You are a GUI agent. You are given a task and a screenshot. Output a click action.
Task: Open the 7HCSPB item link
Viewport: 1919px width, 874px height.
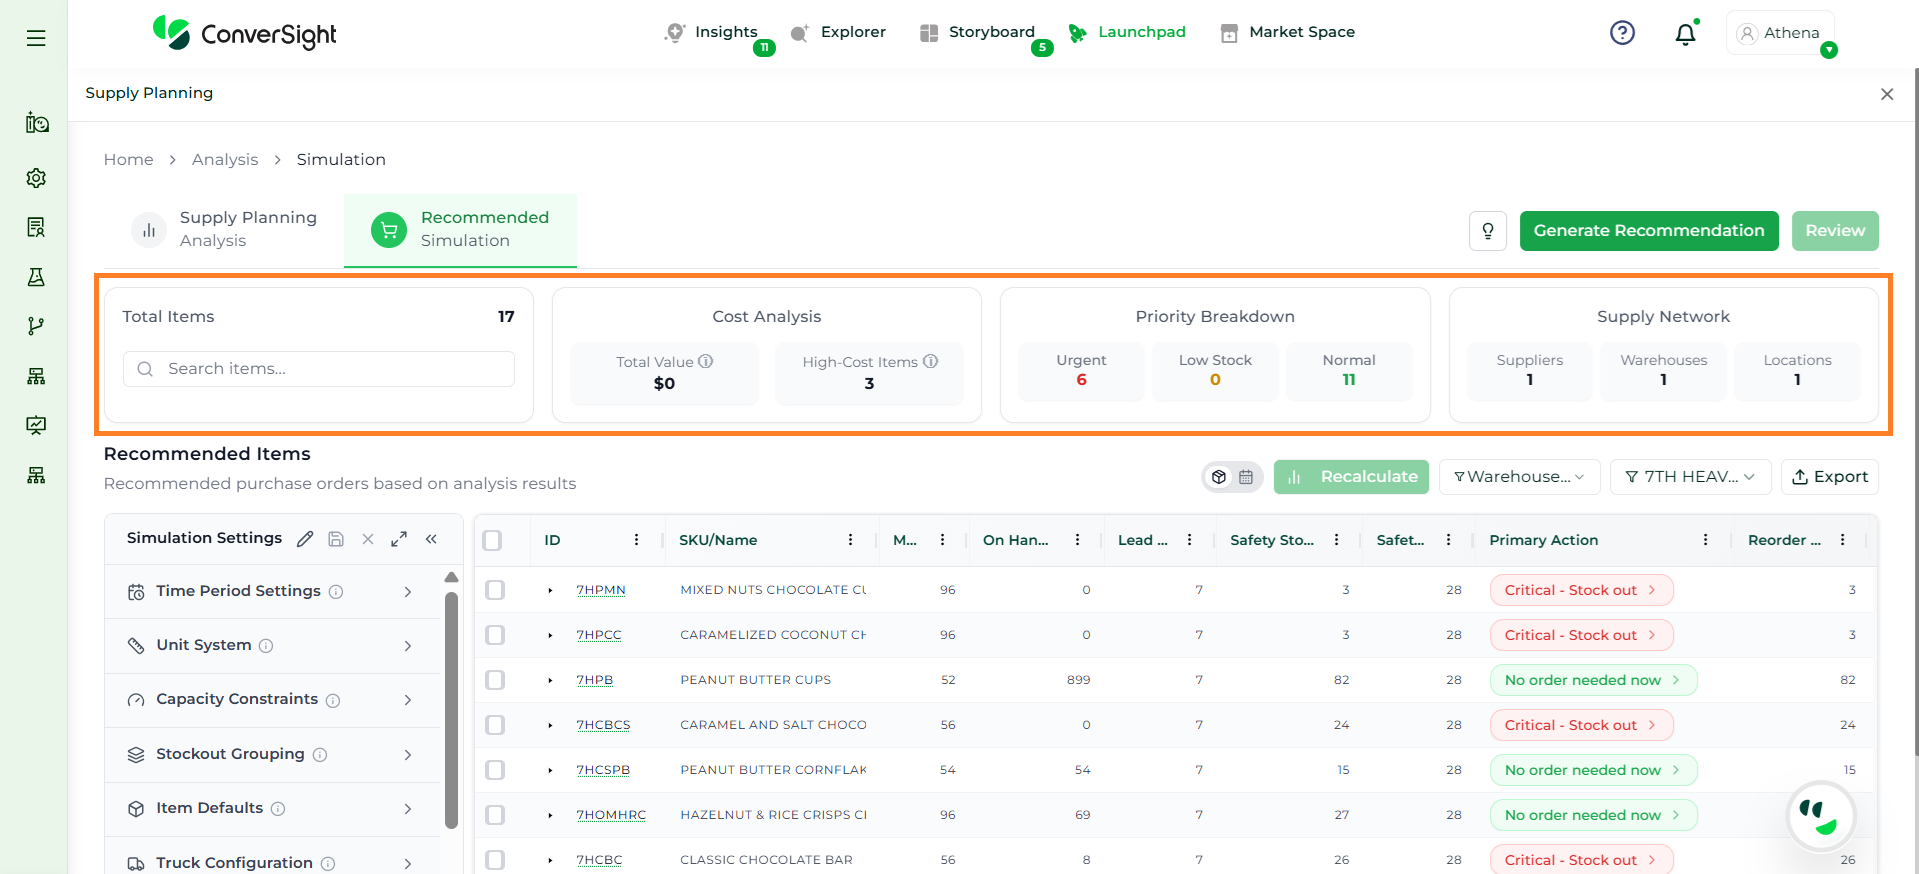(603, 770)
